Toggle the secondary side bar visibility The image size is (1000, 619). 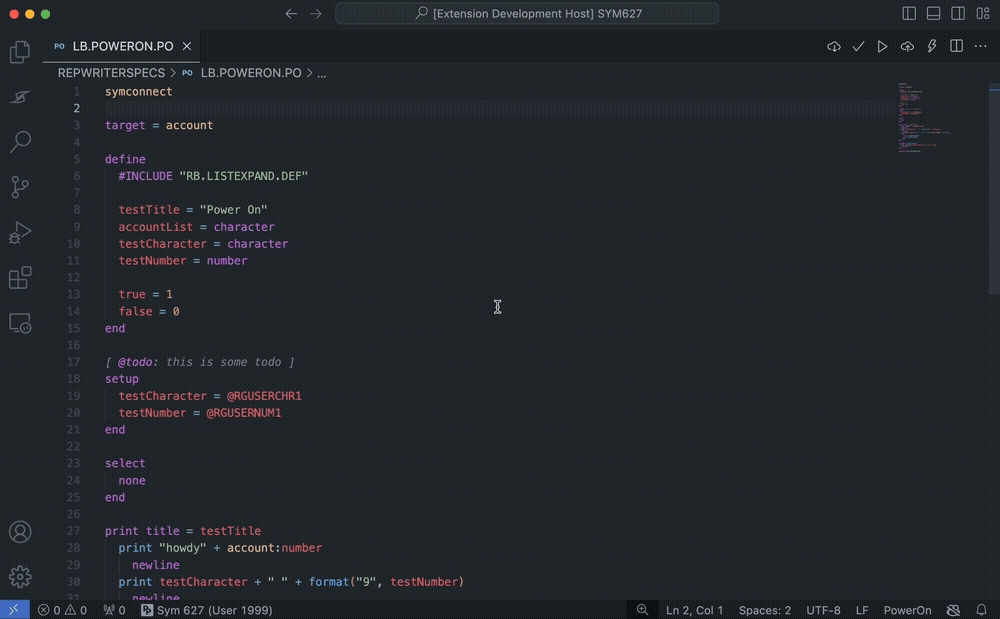[x=958, y=14]
